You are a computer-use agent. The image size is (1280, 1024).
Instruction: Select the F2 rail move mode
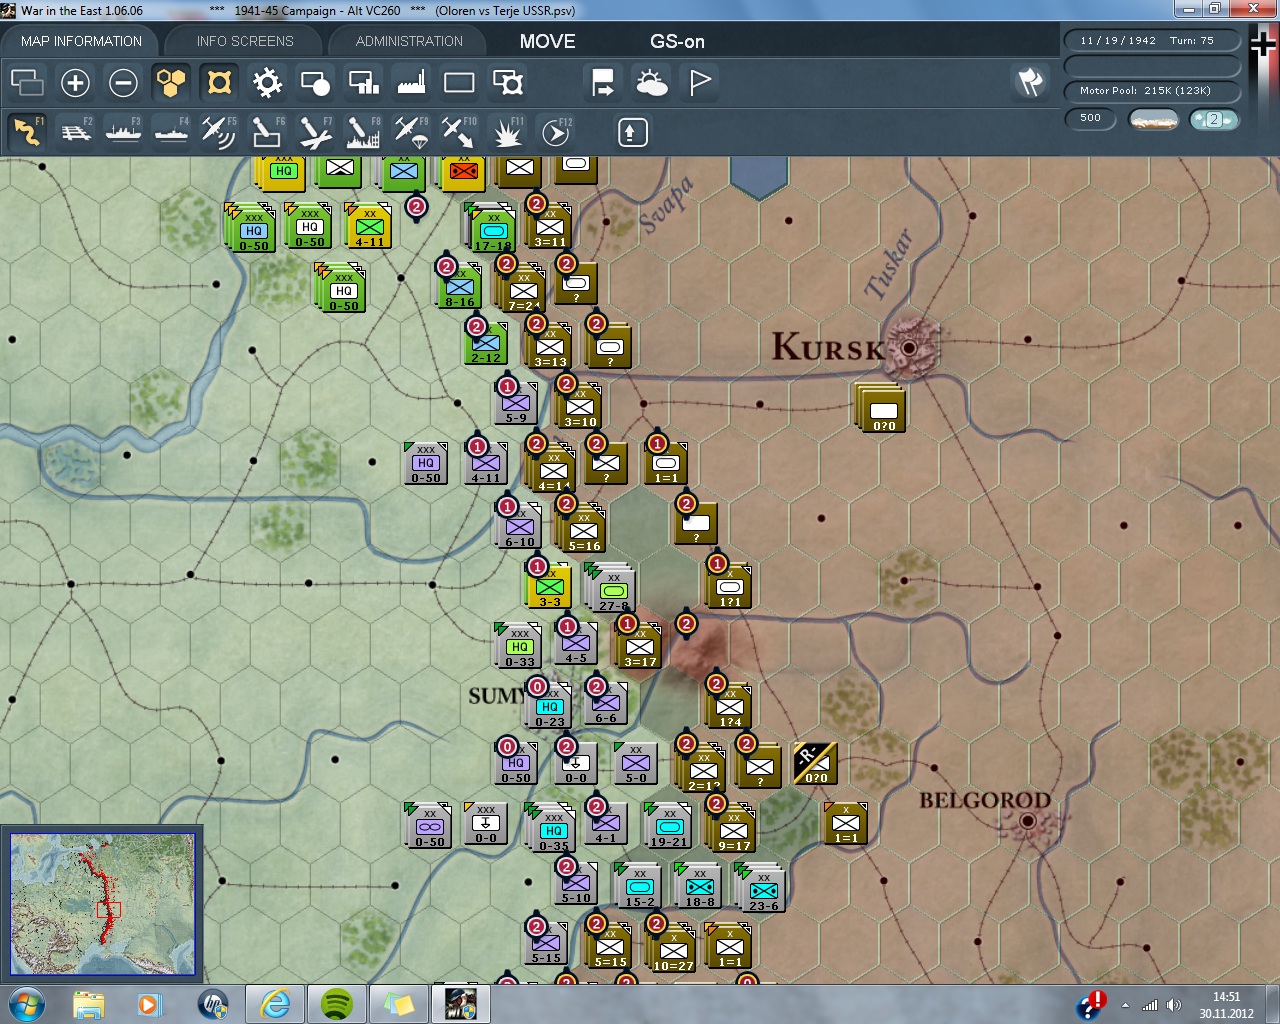coord(75,132)
